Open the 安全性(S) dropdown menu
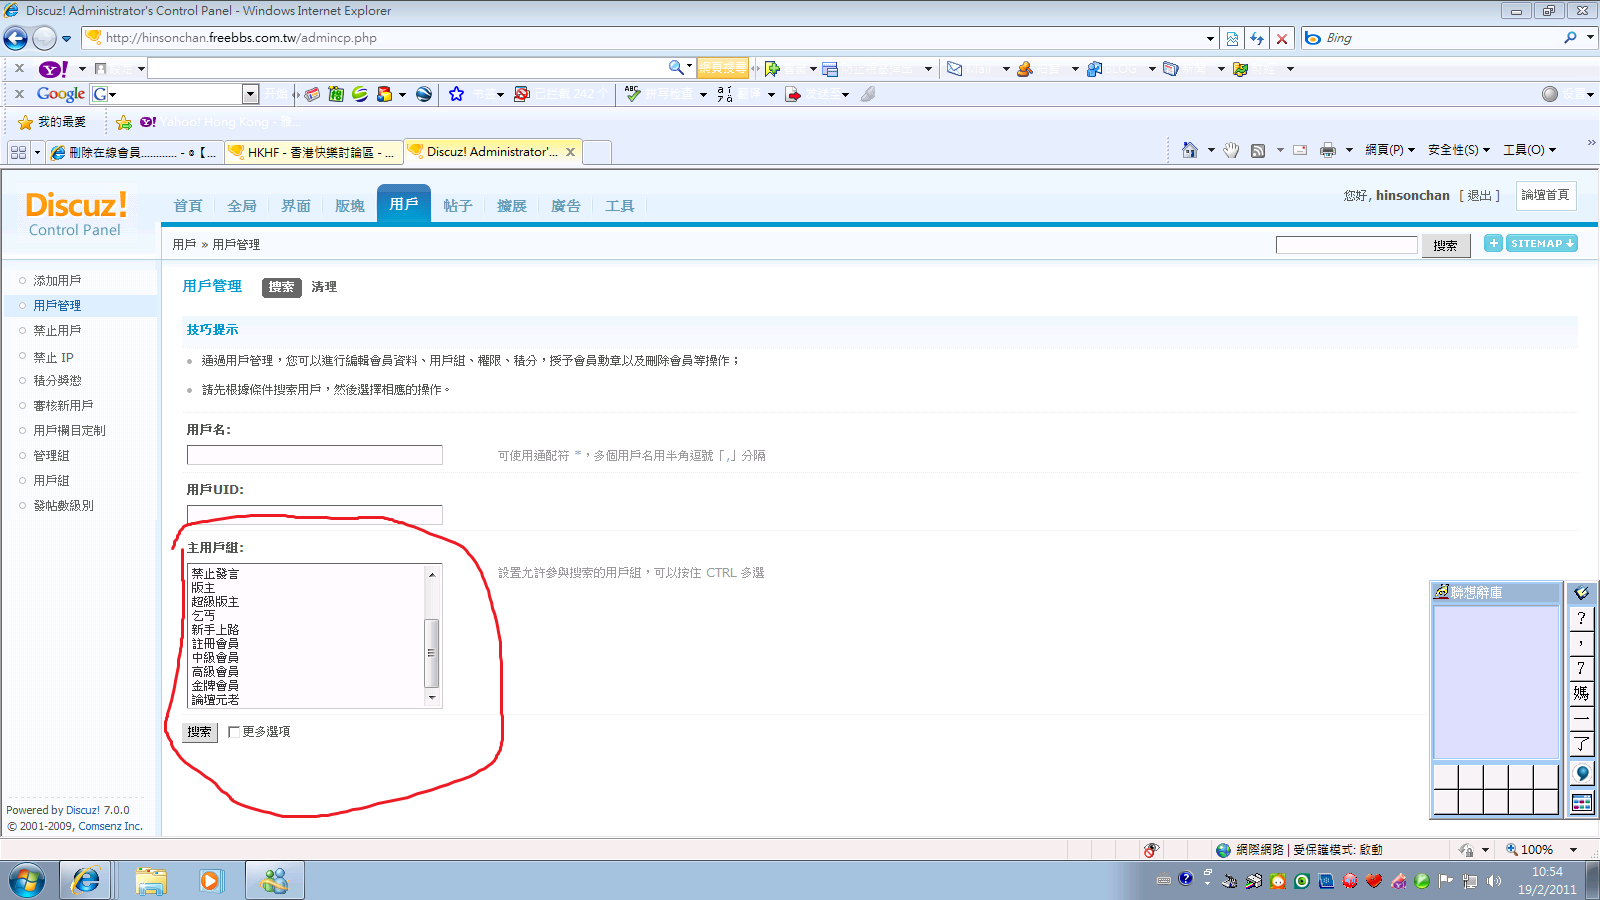Image resolution: width=1600 pixels, height=900 pixels. click(1458, 150)
